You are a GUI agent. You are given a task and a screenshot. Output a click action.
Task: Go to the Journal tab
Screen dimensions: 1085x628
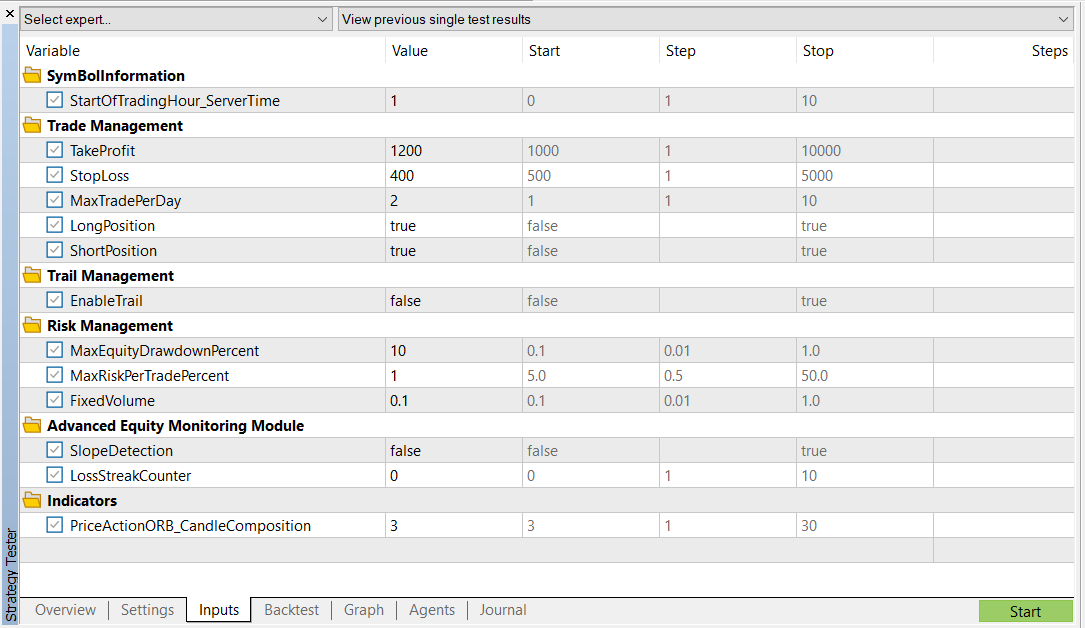(x=502, y=610)
